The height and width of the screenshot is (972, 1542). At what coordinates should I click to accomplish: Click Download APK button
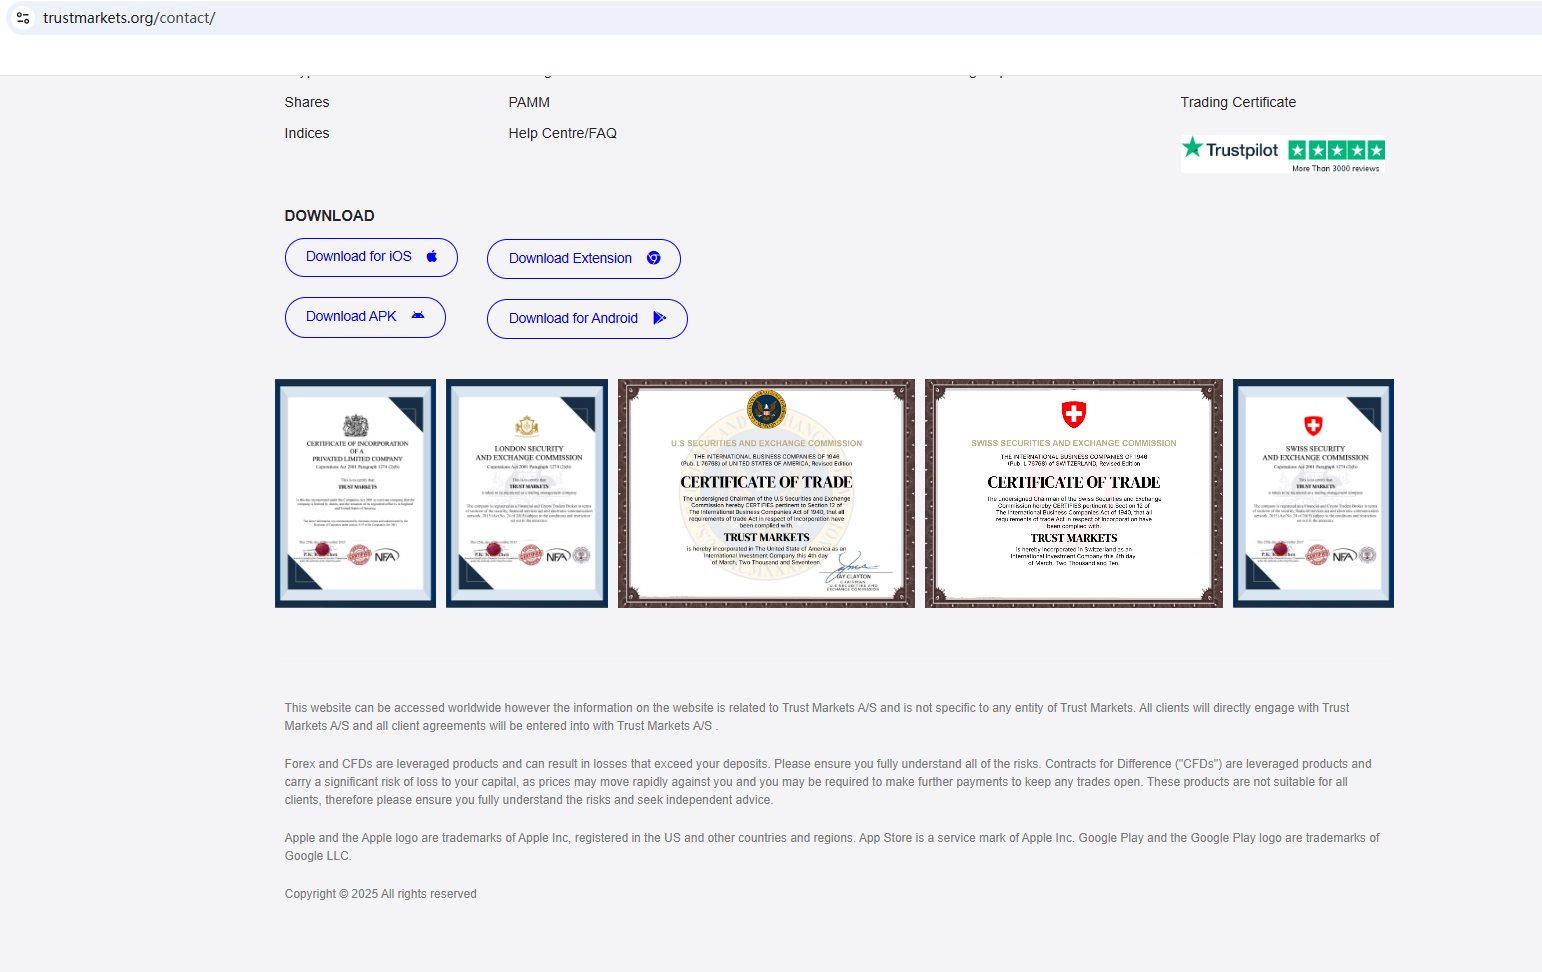point(365,317)
